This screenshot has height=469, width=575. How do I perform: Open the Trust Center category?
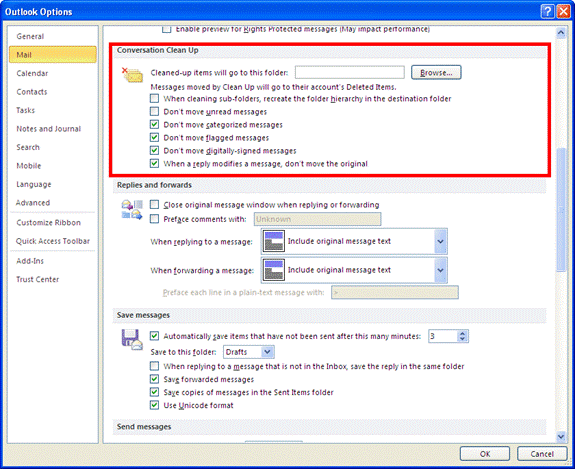click(x=37, y=279)
